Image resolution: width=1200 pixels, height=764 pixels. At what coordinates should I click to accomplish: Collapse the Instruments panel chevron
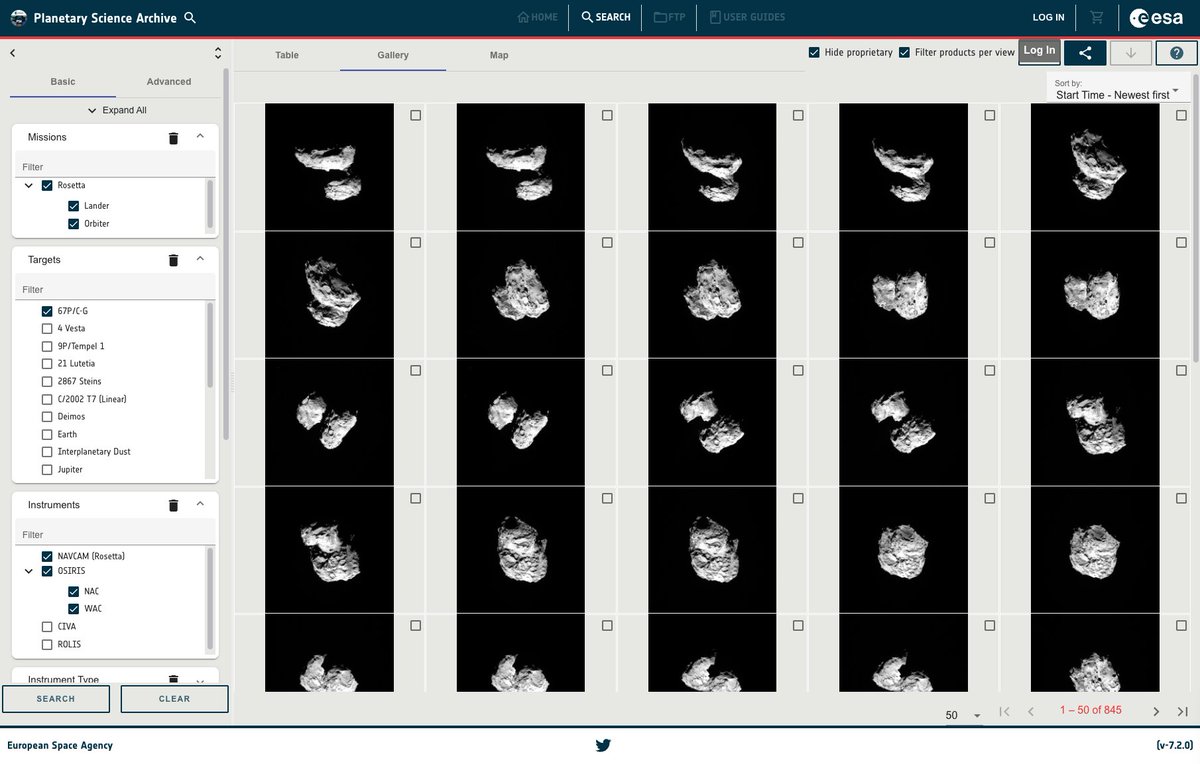point(200,504)
